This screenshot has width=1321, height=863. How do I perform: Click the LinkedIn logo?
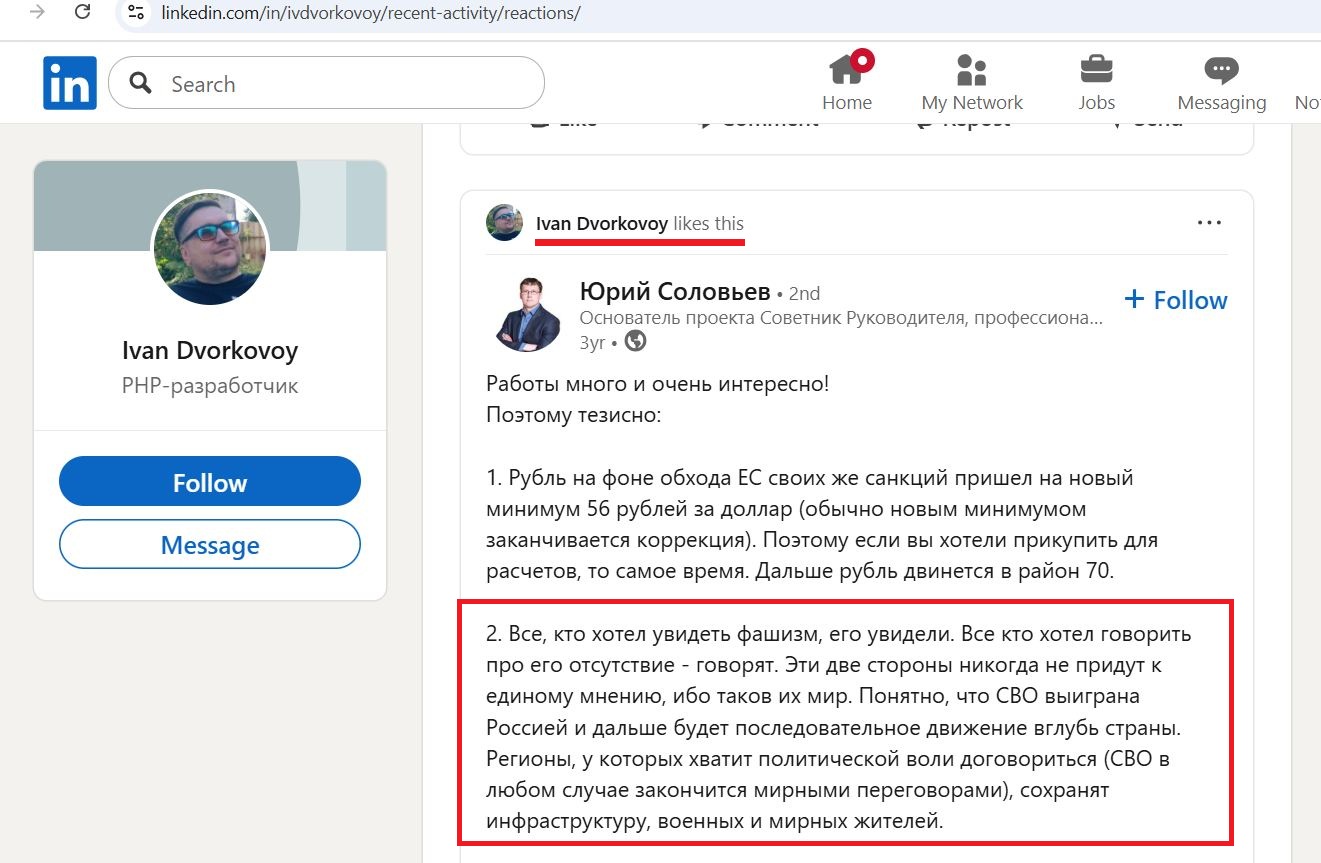tap(69, 83)
